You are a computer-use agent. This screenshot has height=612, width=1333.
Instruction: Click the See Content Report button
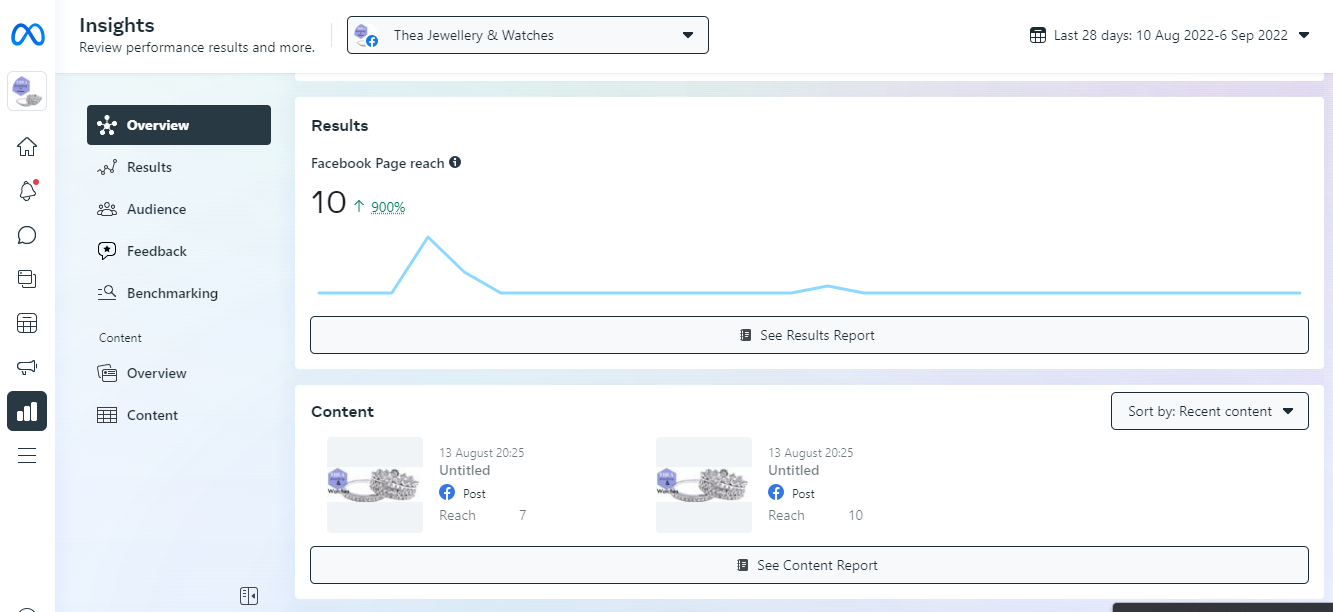pyautogui.click(x=808, y=565)
